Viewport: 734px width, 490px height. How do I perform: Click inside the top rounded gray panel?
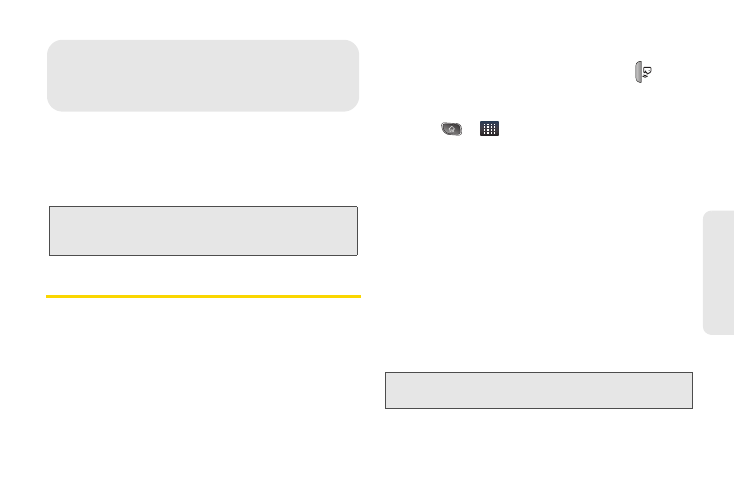click(x=203, y=75)
